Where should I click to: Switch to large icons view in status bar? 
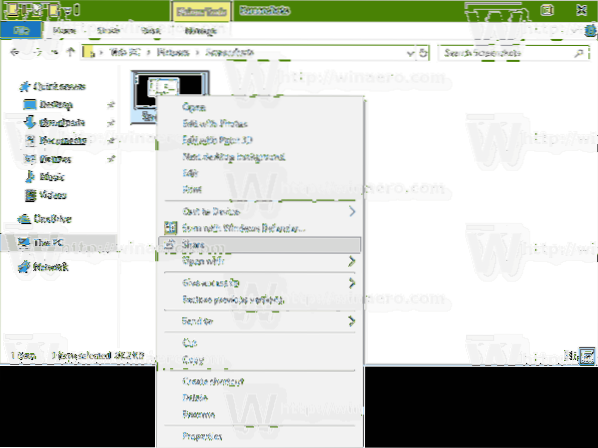coord(587,356)
